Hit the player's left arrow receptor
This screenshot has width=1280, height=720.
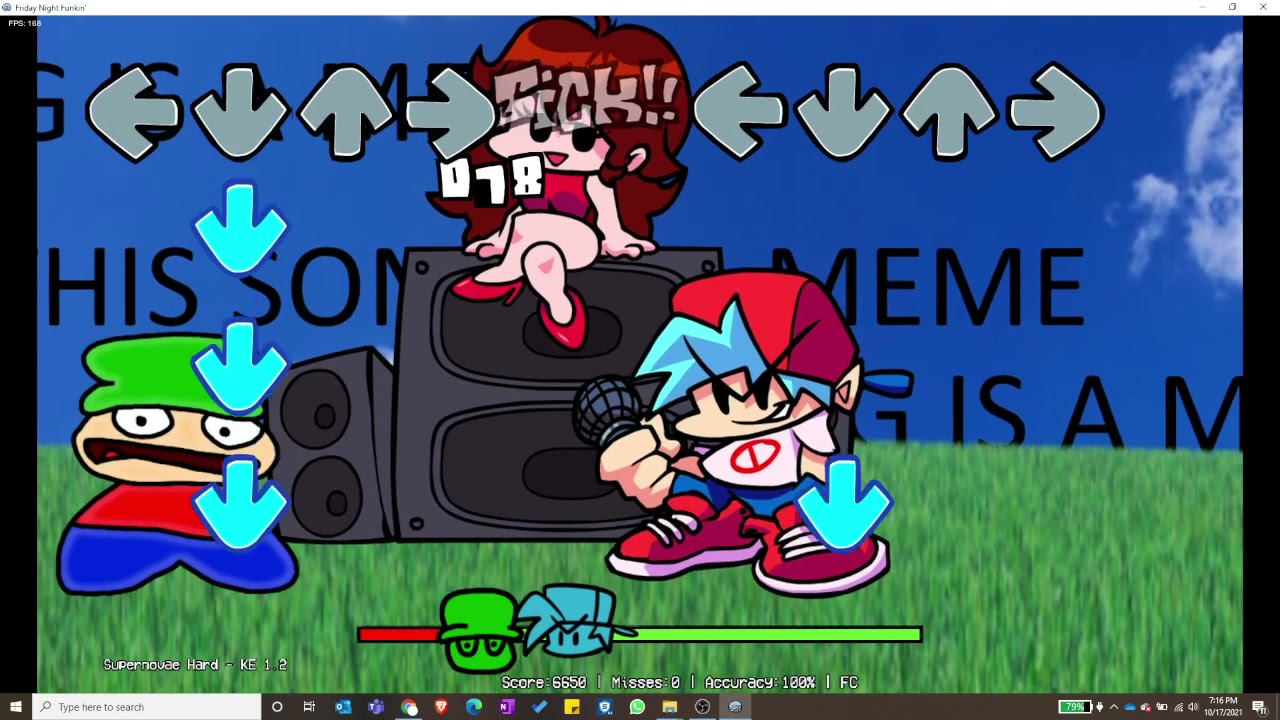[740, 112]
